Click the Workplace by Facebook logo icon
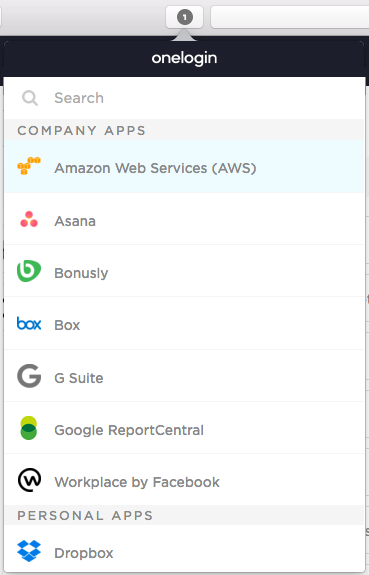Viewport: 369px width, 575px height. tap(29, 480)
